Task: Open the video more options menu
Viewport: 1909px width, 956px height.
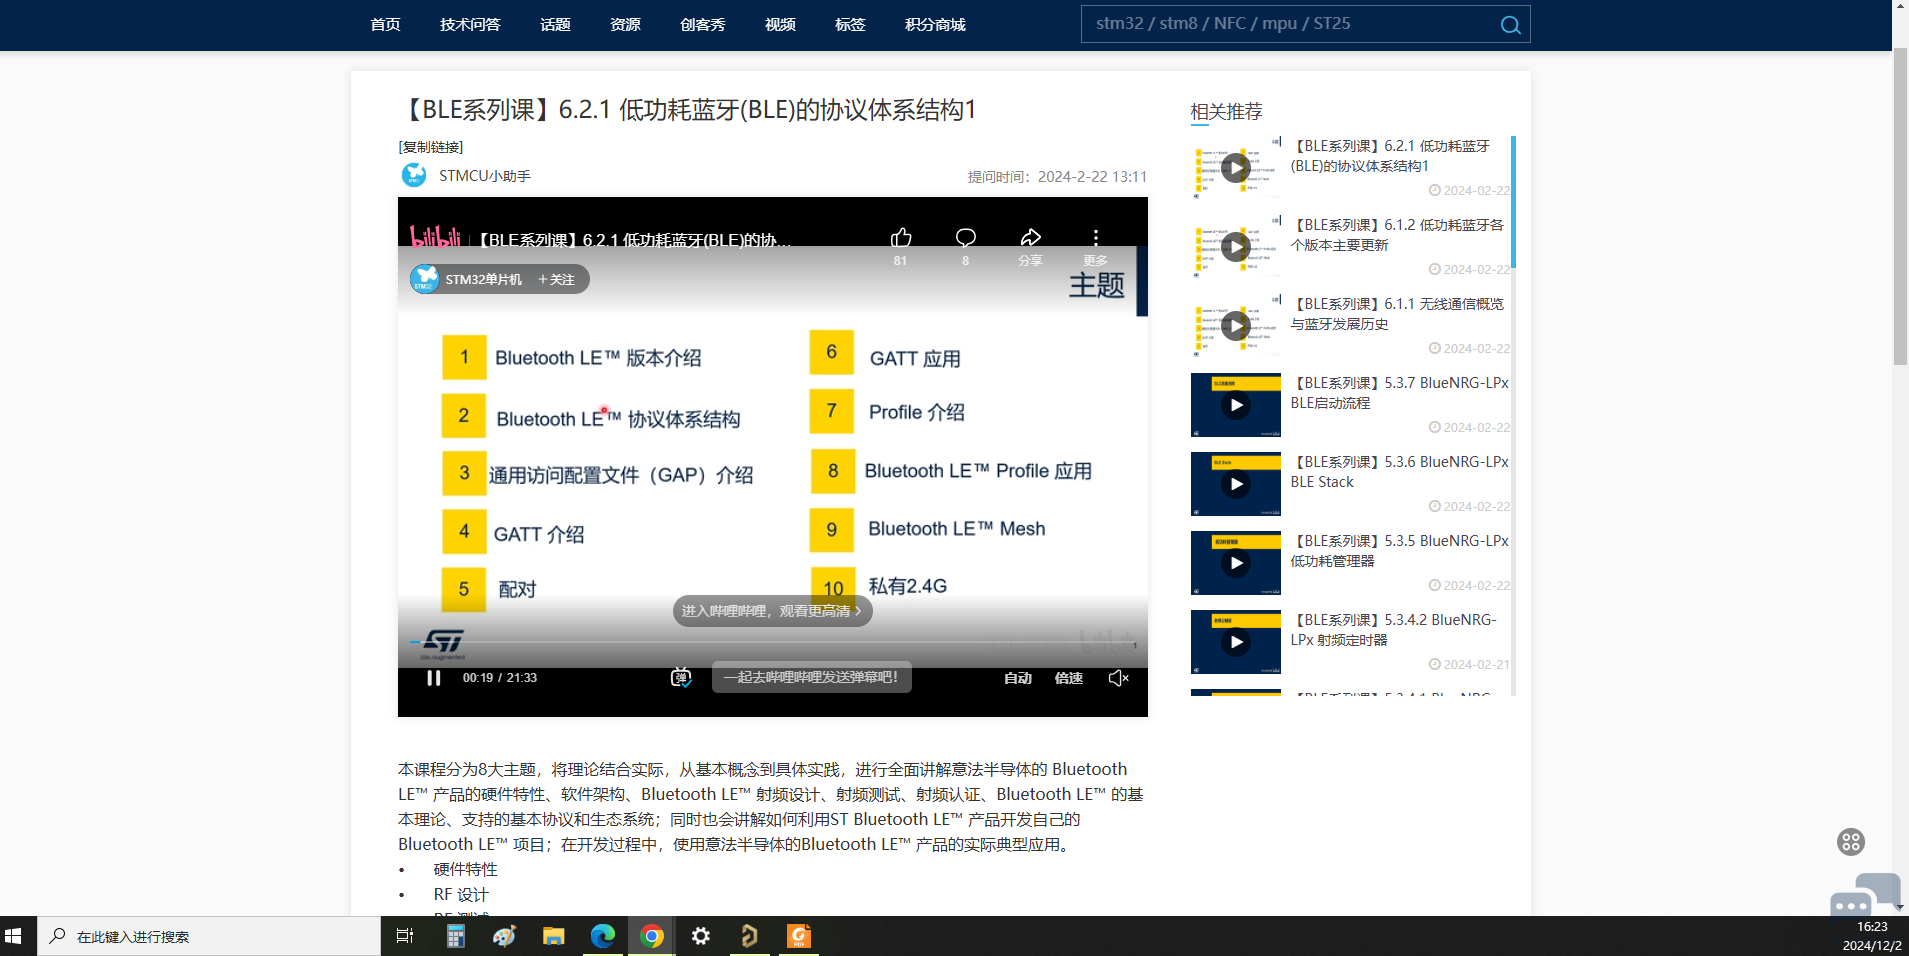Action: (1096, 238)
